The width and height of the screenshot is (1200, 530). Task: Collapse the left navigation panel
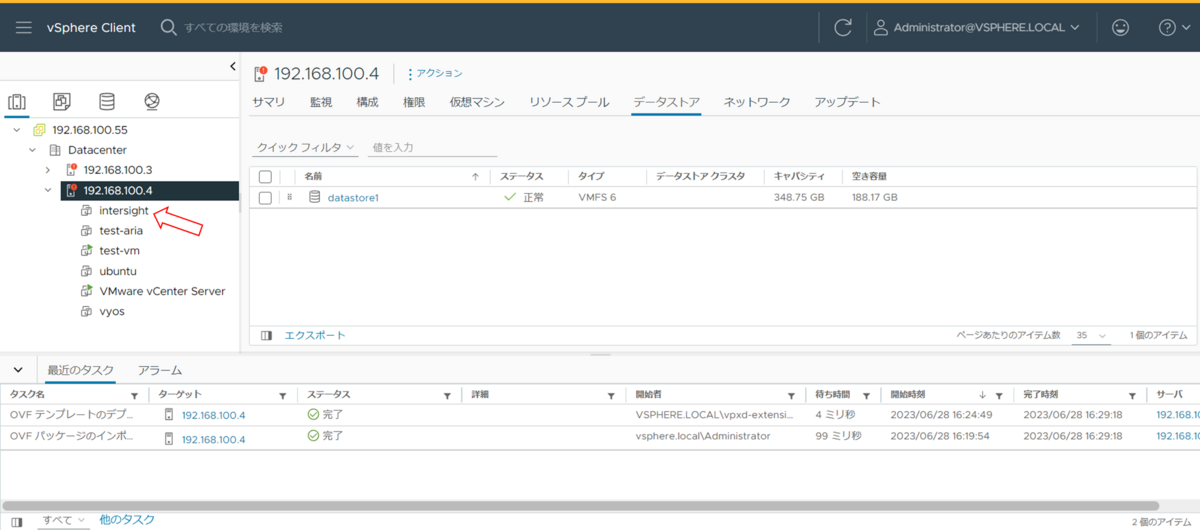point(232,67)
